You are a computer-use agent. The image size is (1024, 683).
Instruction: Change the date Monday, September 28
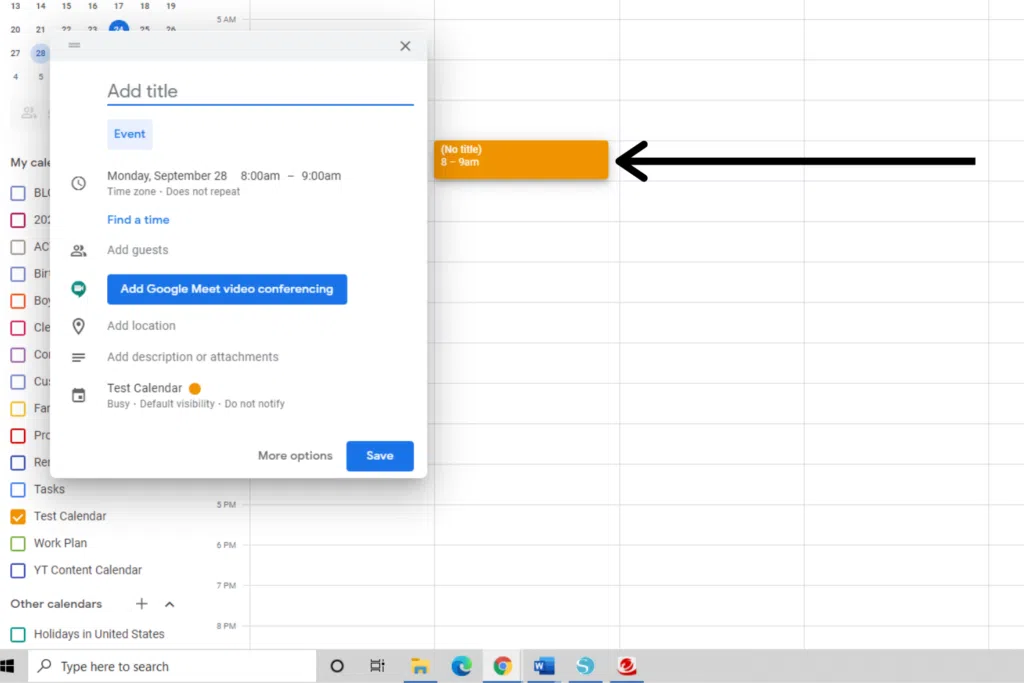(x=167, y=176)
